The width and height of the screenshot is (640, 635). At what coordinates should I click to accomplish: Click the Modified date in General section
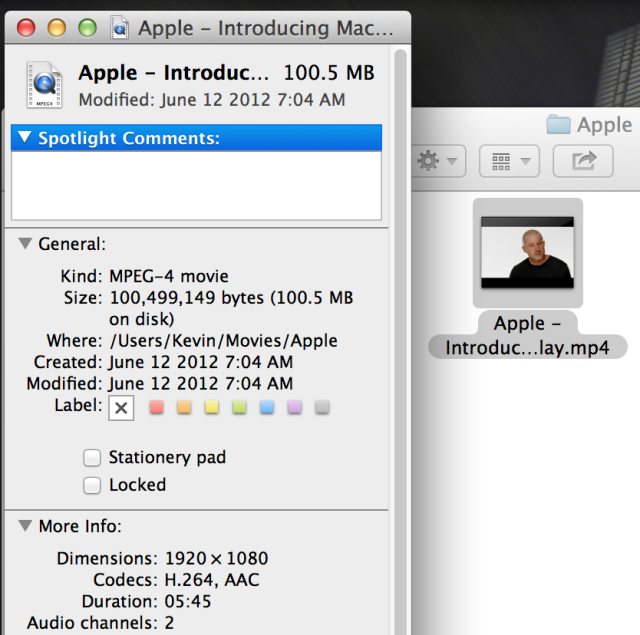201,384
